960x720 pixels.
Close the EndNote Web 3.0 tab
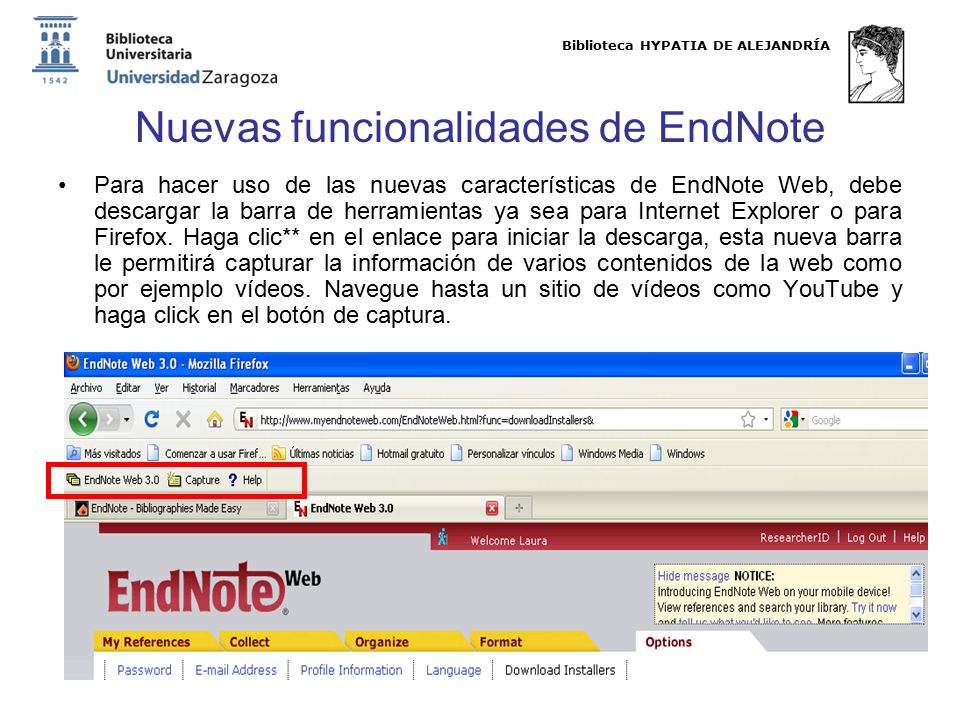coord(492,508)
